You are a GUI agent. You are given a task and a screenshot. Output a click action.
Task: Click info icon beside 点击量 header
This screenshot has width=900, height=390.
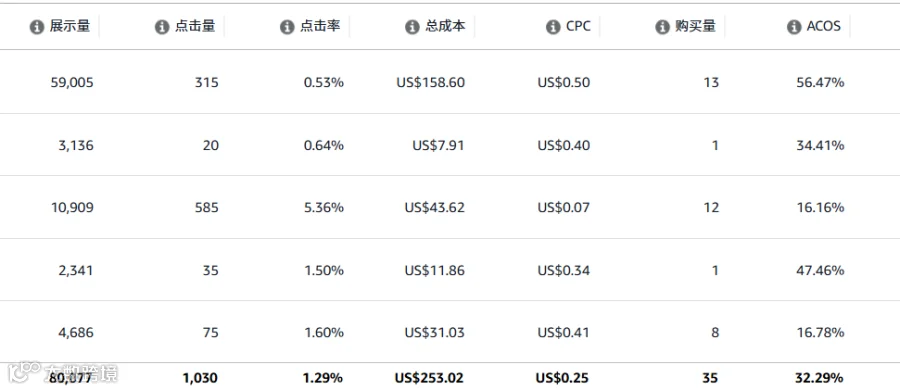(162, 27)
